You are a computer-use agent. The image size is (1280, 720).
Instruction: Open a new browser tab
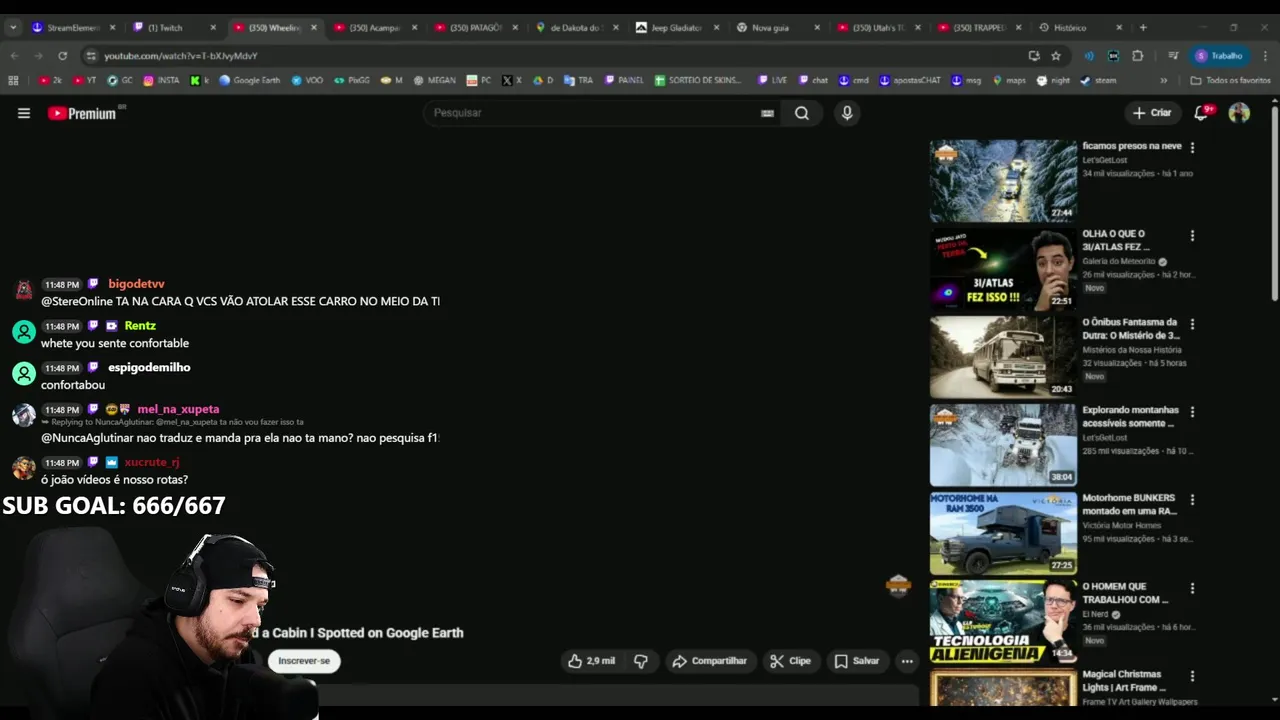pyautogui.click(x=1143, y=27)
